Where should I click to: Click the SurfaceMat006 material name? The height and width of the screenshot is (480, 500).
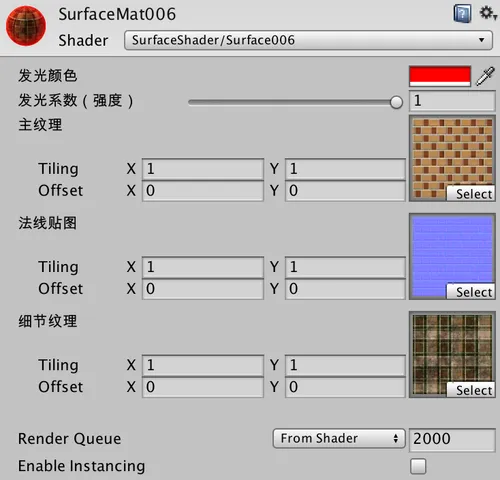117,14
